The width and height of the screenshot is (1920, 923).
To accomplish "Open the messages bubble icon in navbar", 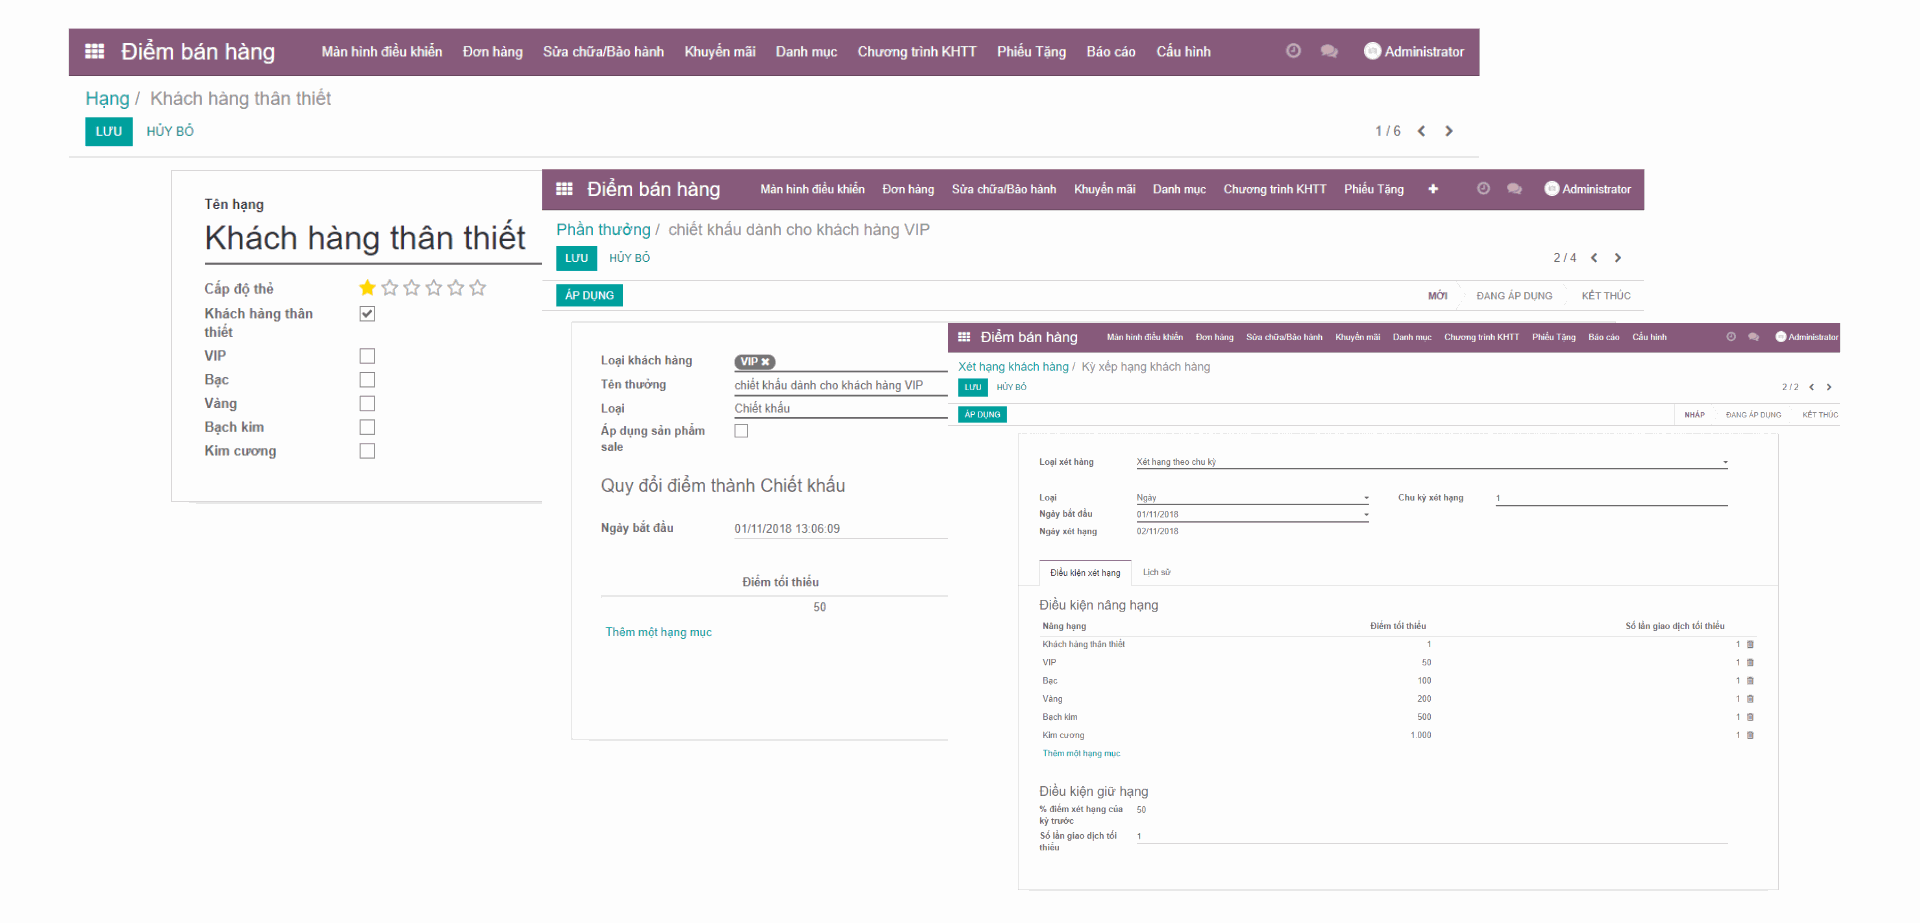I will point(1329,50).
